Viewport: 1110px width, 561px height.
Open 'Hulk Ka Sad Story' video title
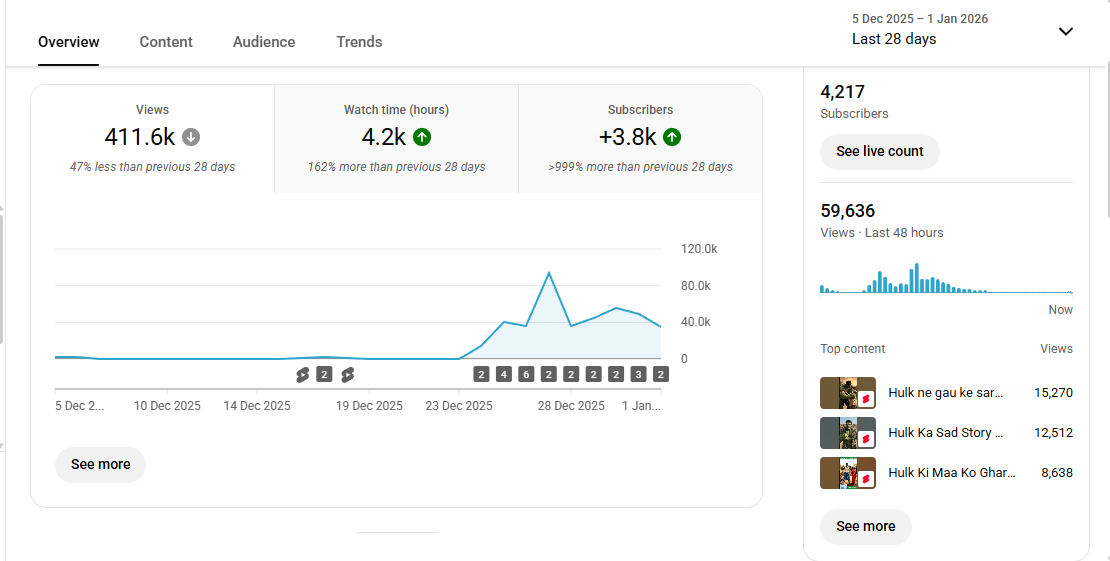946,433
